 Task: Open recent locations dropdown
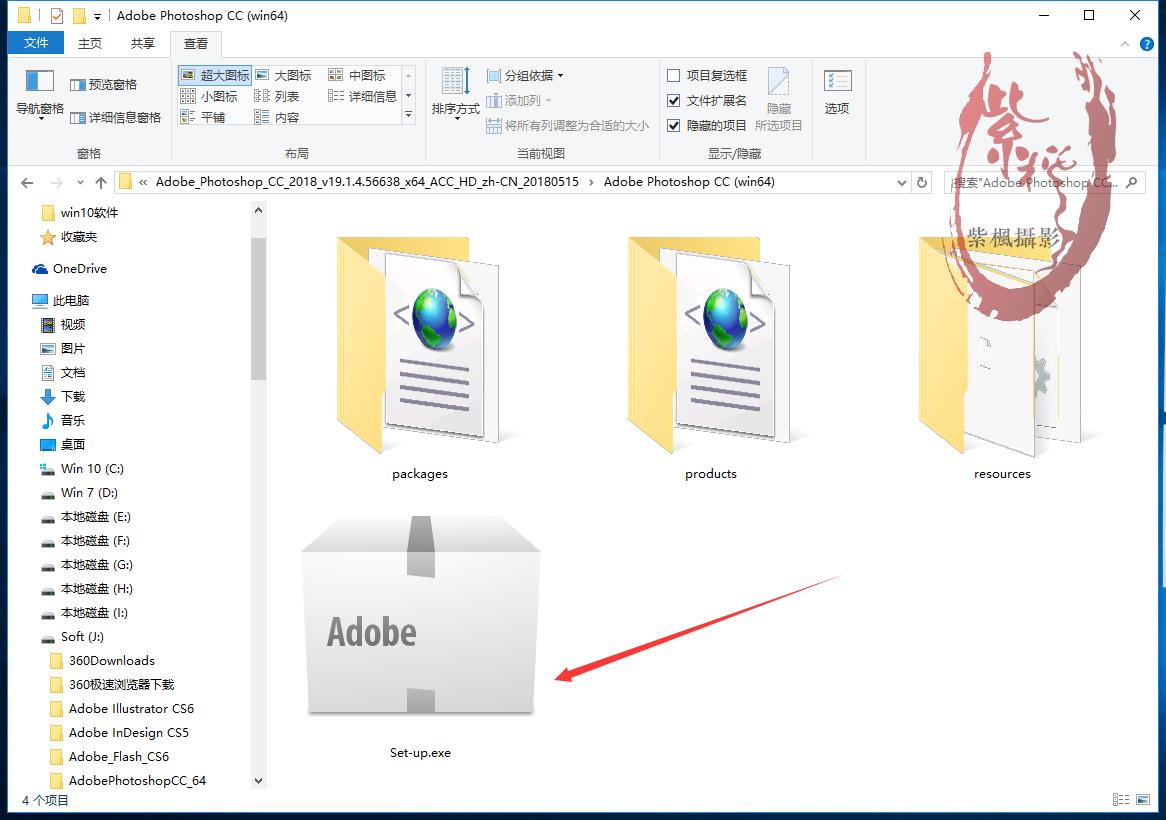80,182
